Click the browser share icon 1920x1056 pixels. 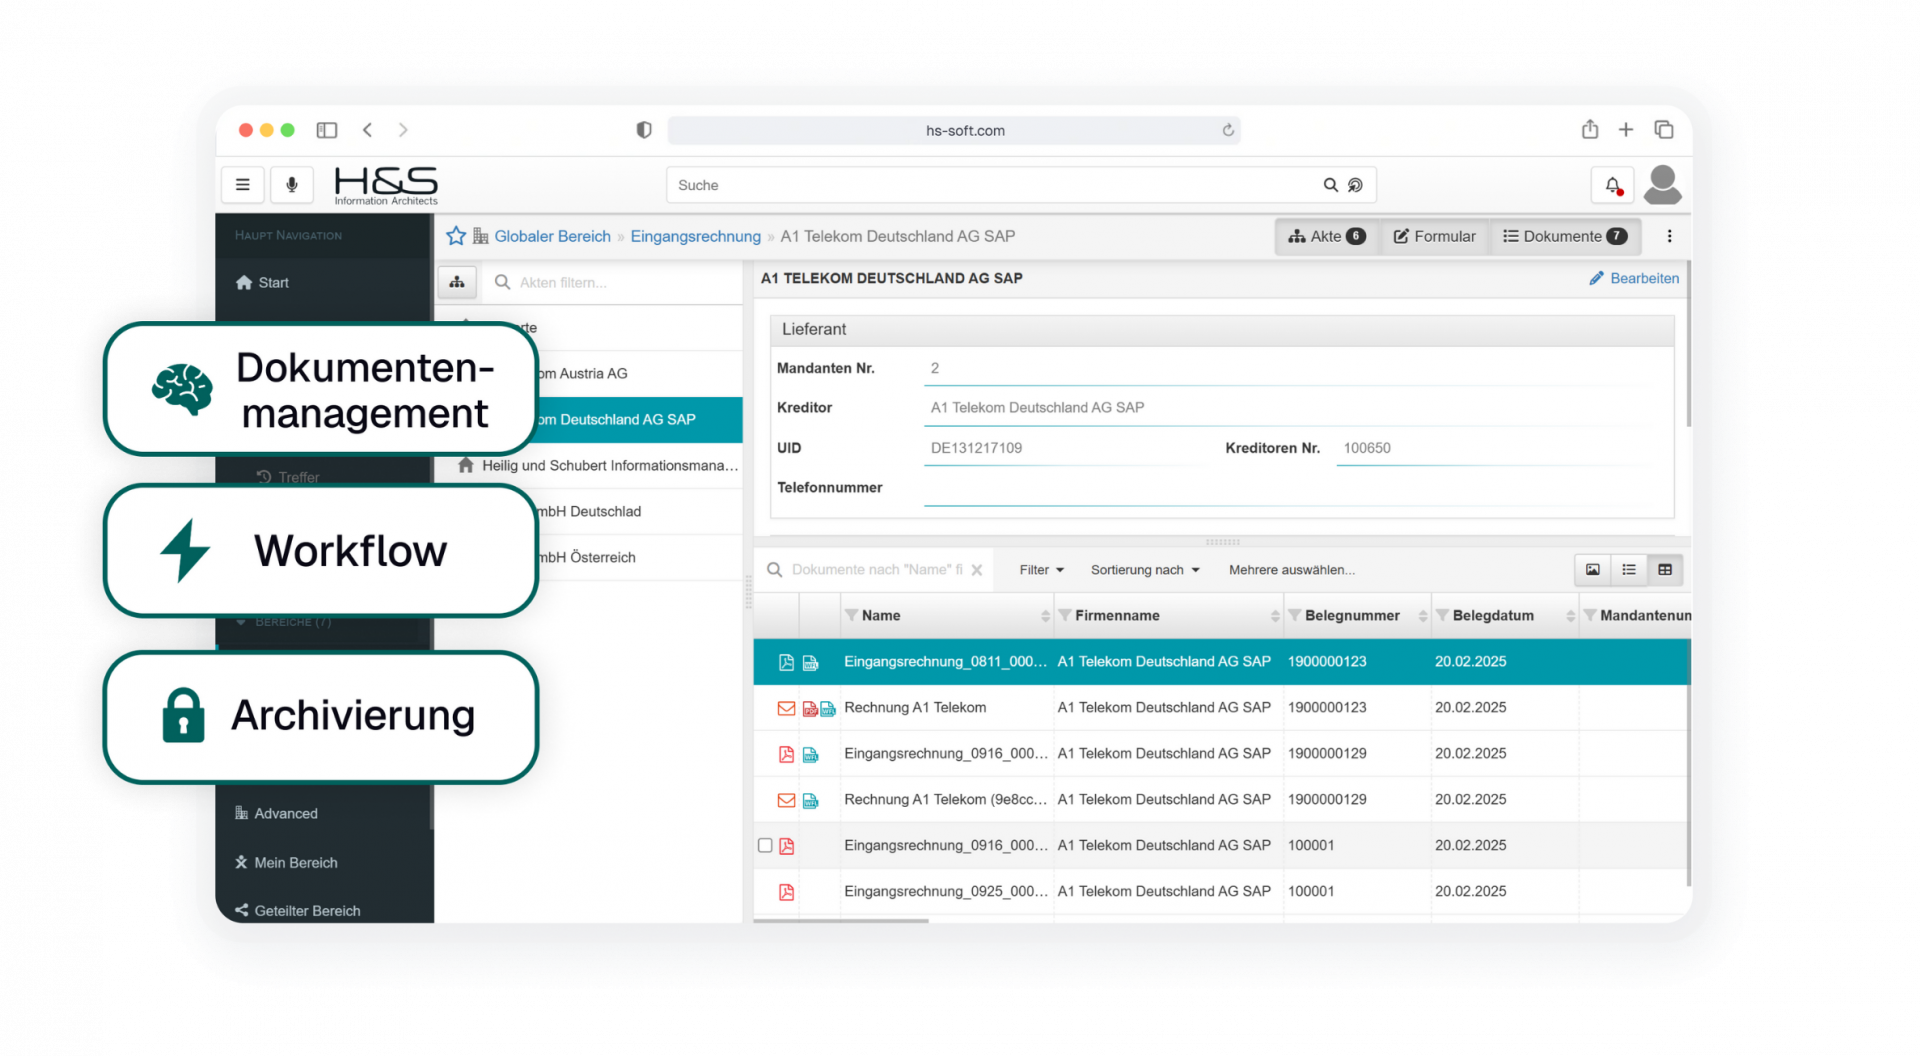click(x=1590, y=129)
